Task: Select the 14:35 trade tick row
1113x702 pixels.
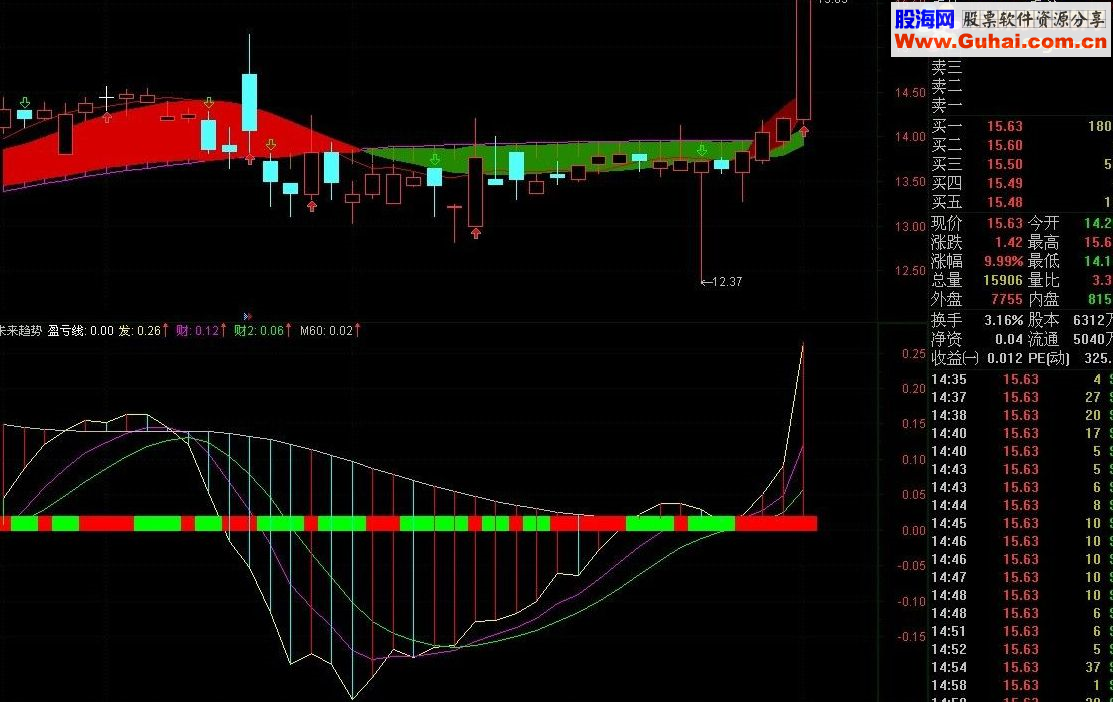Action: point(1021,380)
